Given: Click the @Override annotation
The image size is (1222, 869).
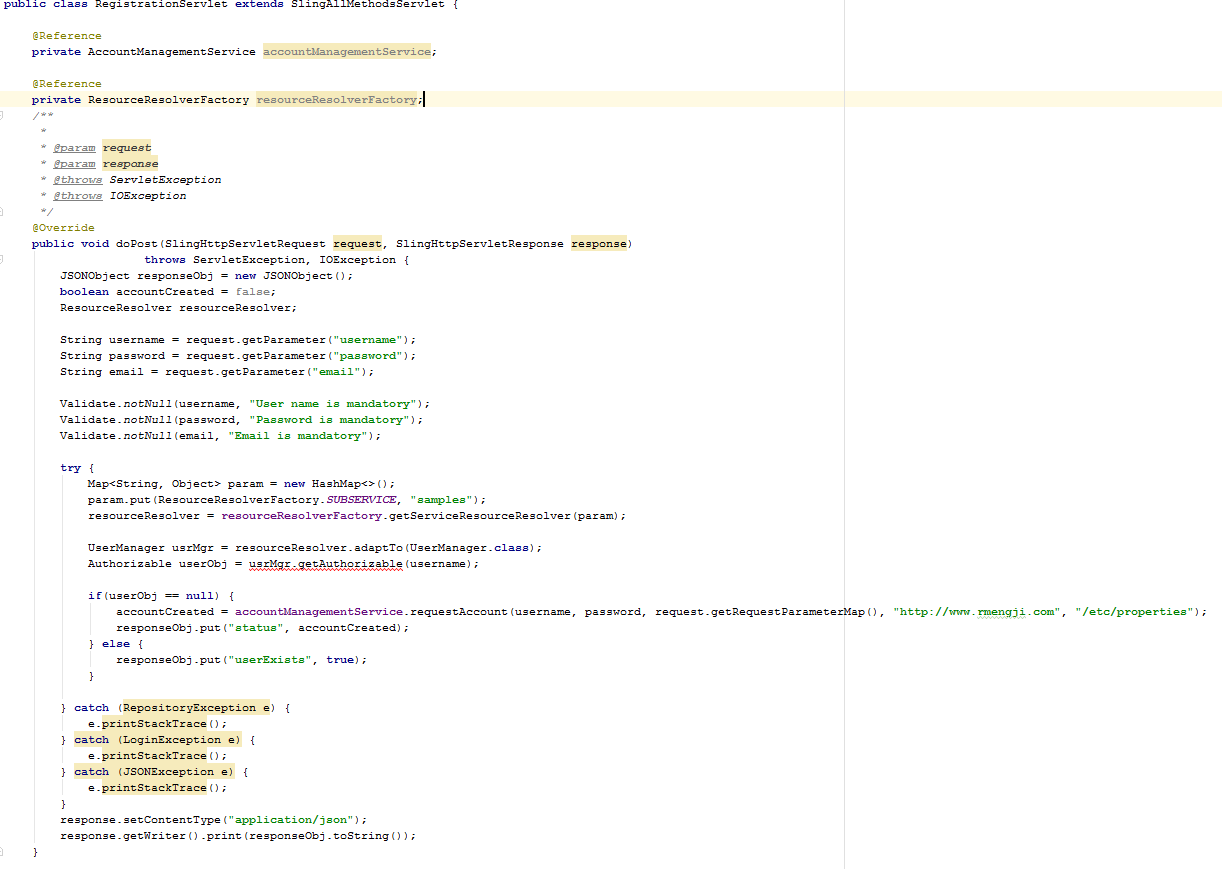Looking at the screenshot, I should point(63,228).
